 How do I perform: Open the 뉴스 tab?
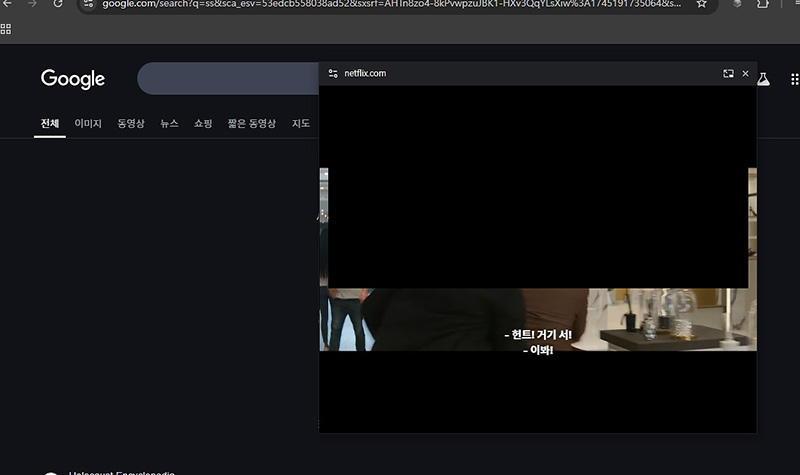click(x=169, y=123)
